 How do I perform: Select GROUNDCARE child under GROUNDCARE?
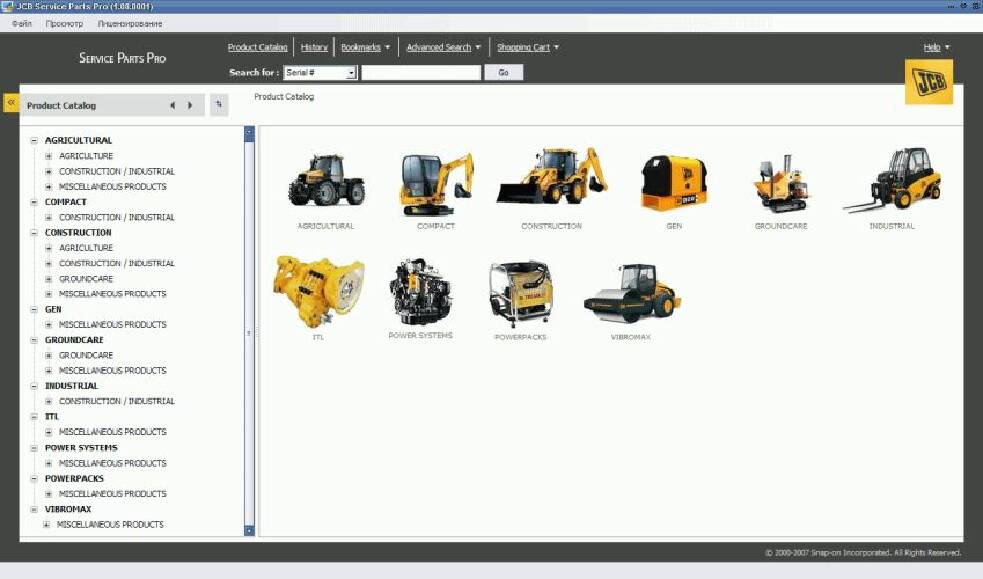[86, 355]
